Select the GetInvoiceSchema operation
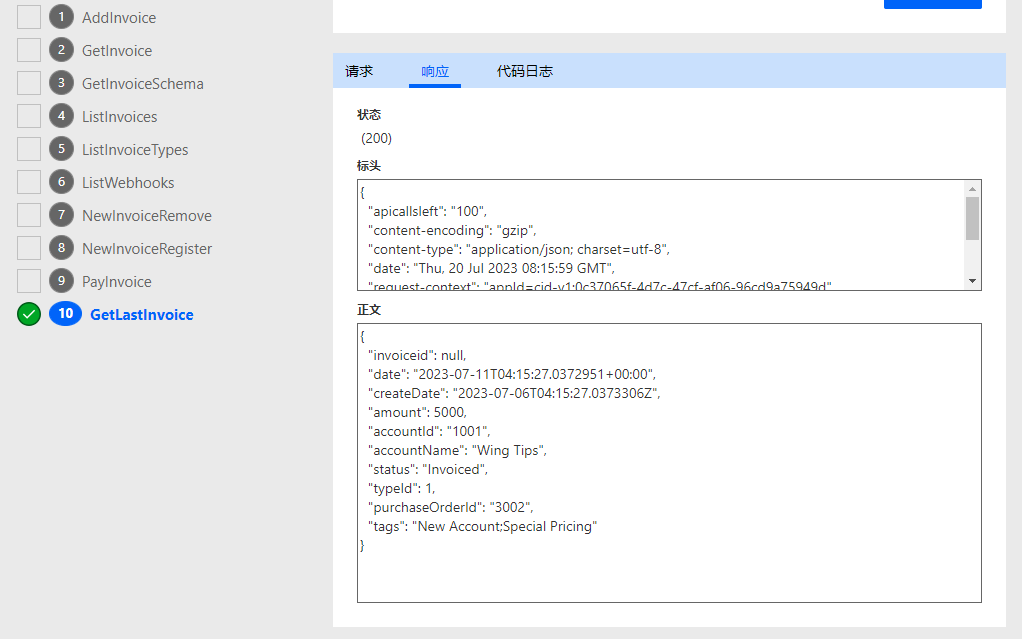This screenshot has height=639, width=1022. coord(143,83)
